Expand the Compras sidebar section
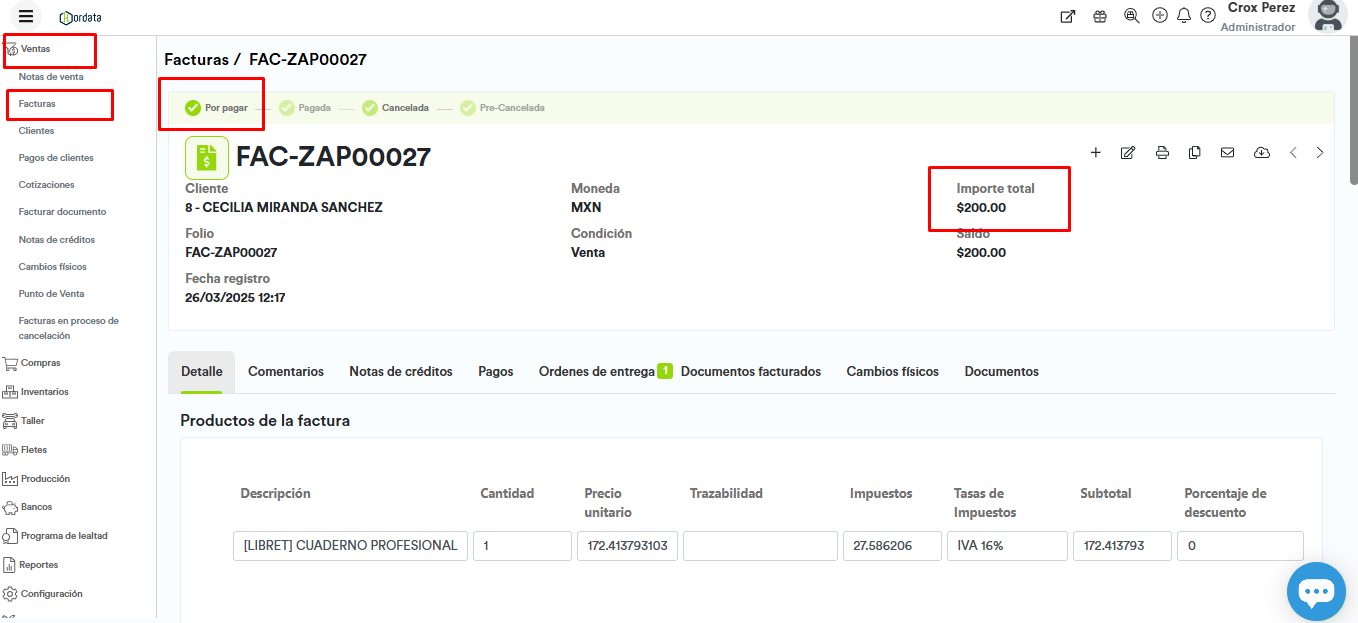Viewport: 1358px width, 623px height. tap(40, 363)
